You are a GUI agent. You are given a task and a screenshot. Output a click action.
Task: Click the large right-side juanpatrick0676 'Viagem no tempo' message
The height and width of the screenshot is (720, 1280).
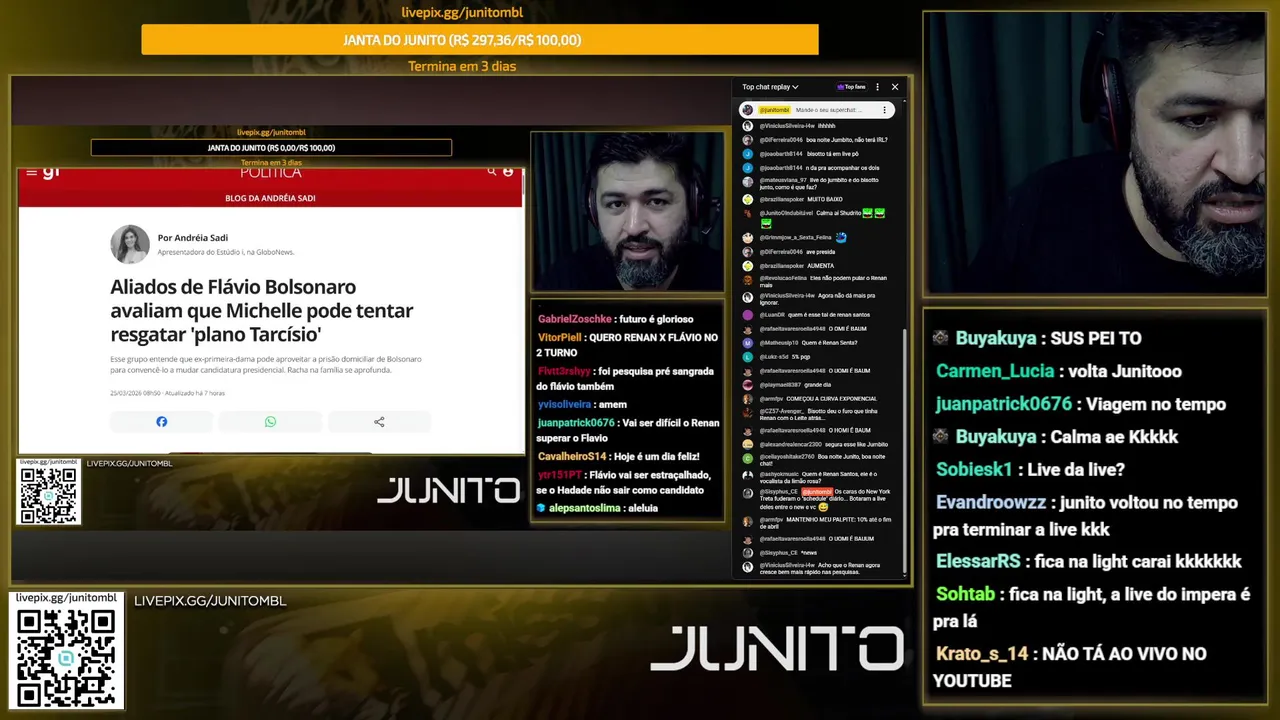[x=1080, y=404]
